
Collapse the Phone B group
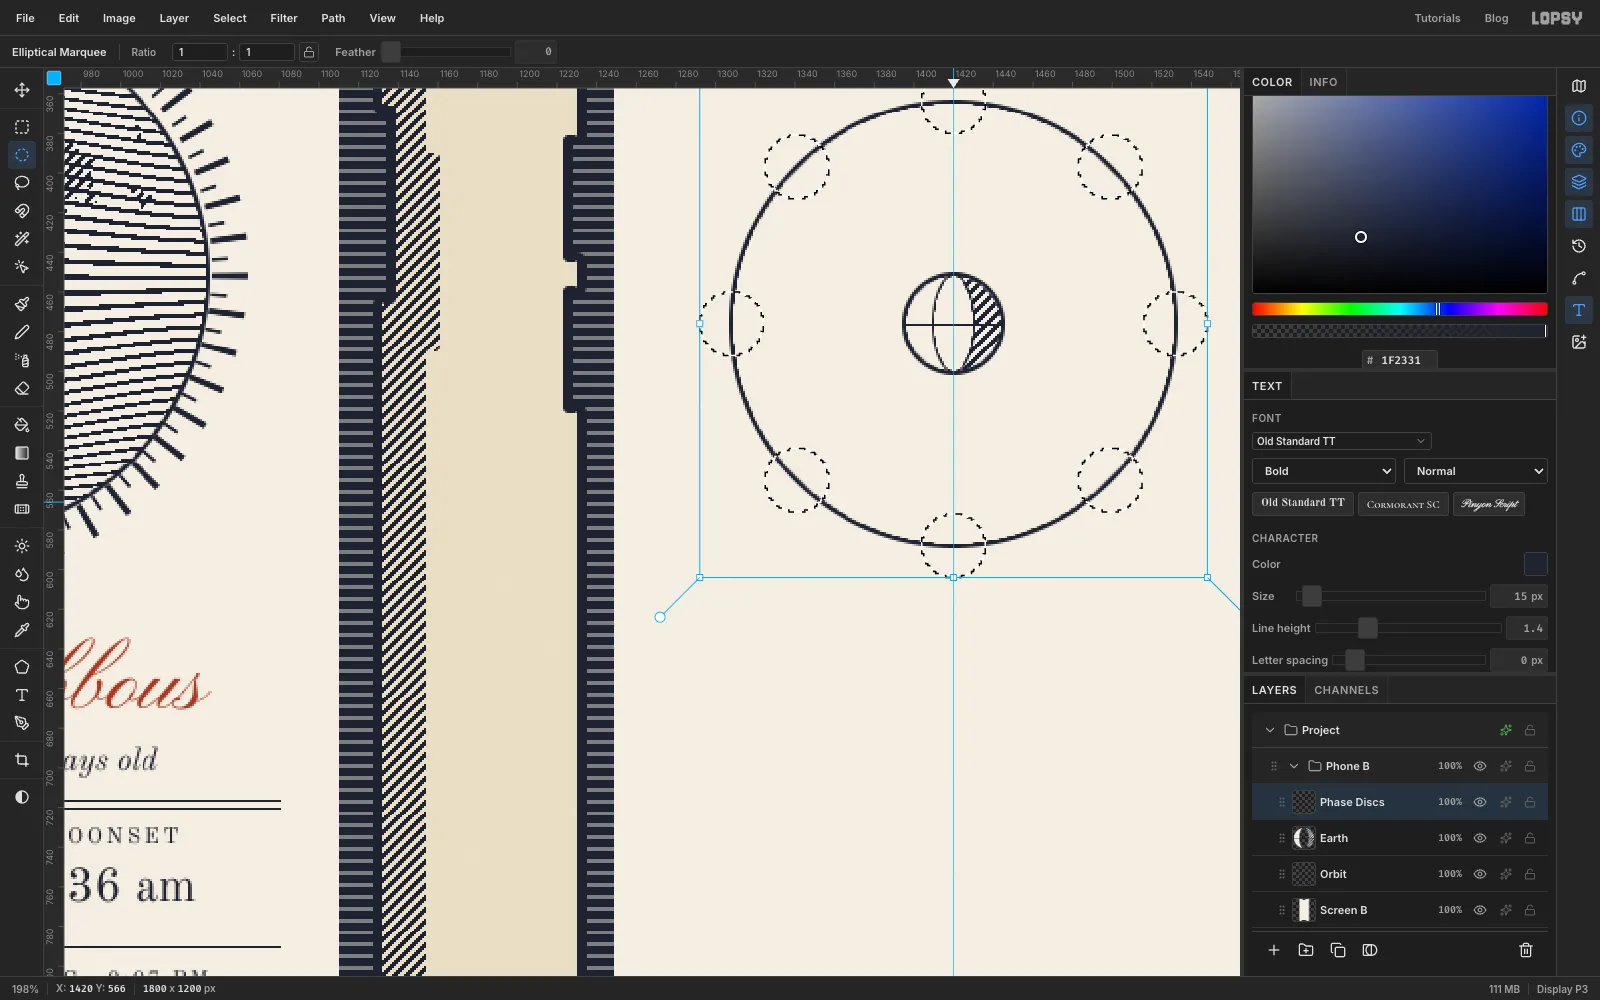(1294, 766)
